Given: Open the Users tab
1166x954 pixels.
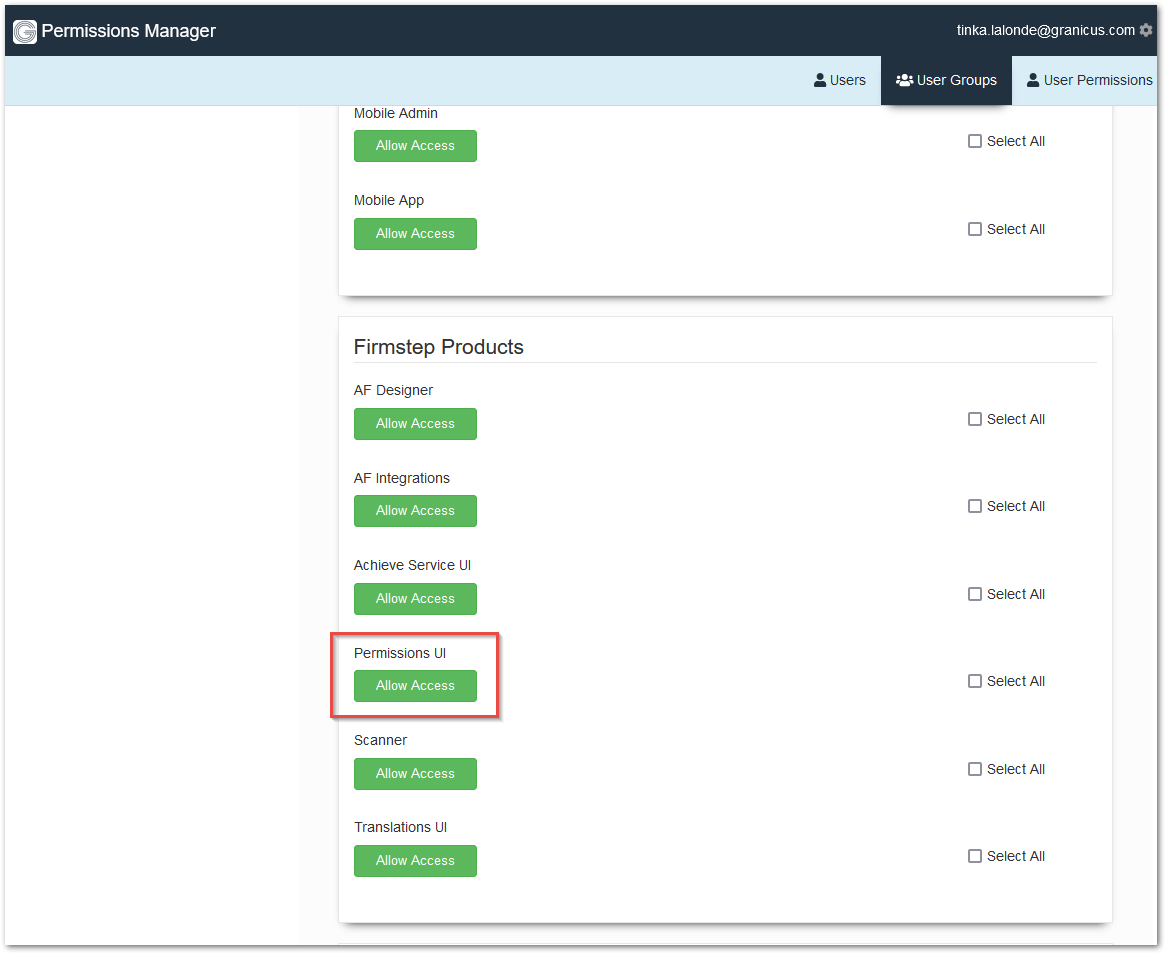Looking at the screenshot, I should point(840,80).
